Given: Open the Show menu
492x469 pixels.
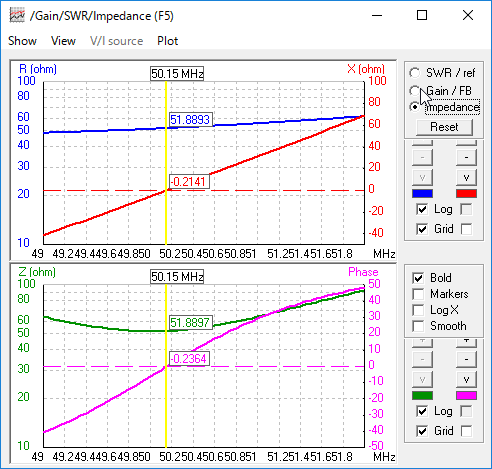Looking at the screenshot, I should 22,41.
